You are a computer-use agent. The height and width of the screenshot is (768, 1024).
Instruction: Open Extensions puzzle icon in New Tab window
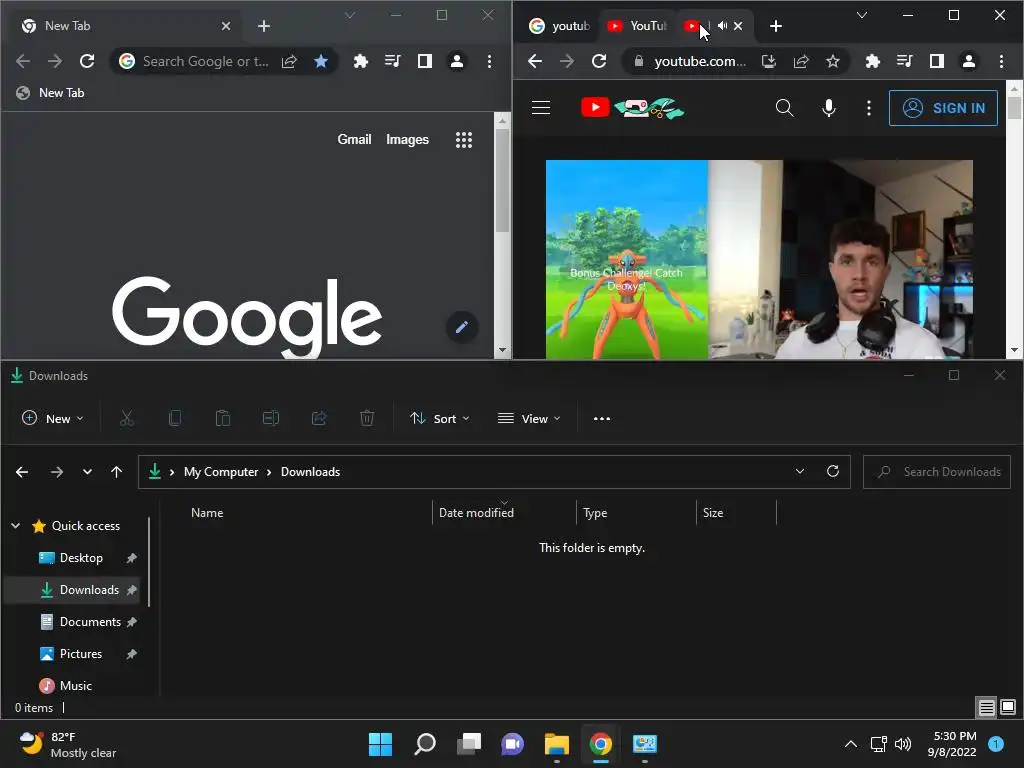coord(360,61)
